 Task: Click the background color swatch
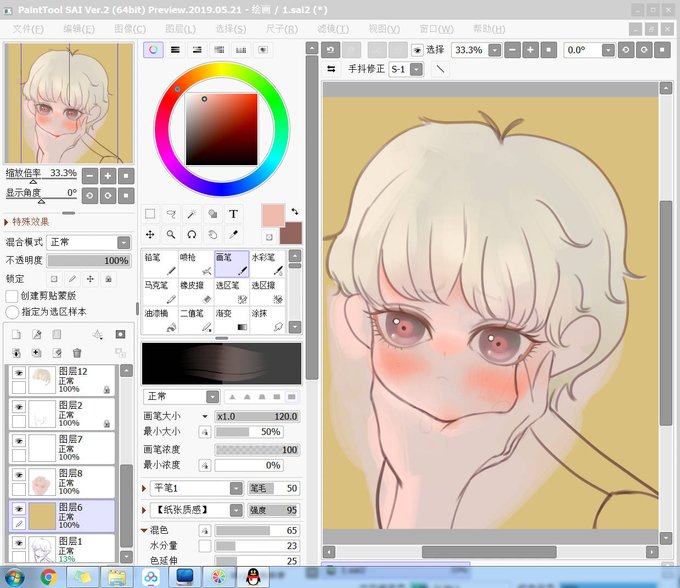point(291,234)
